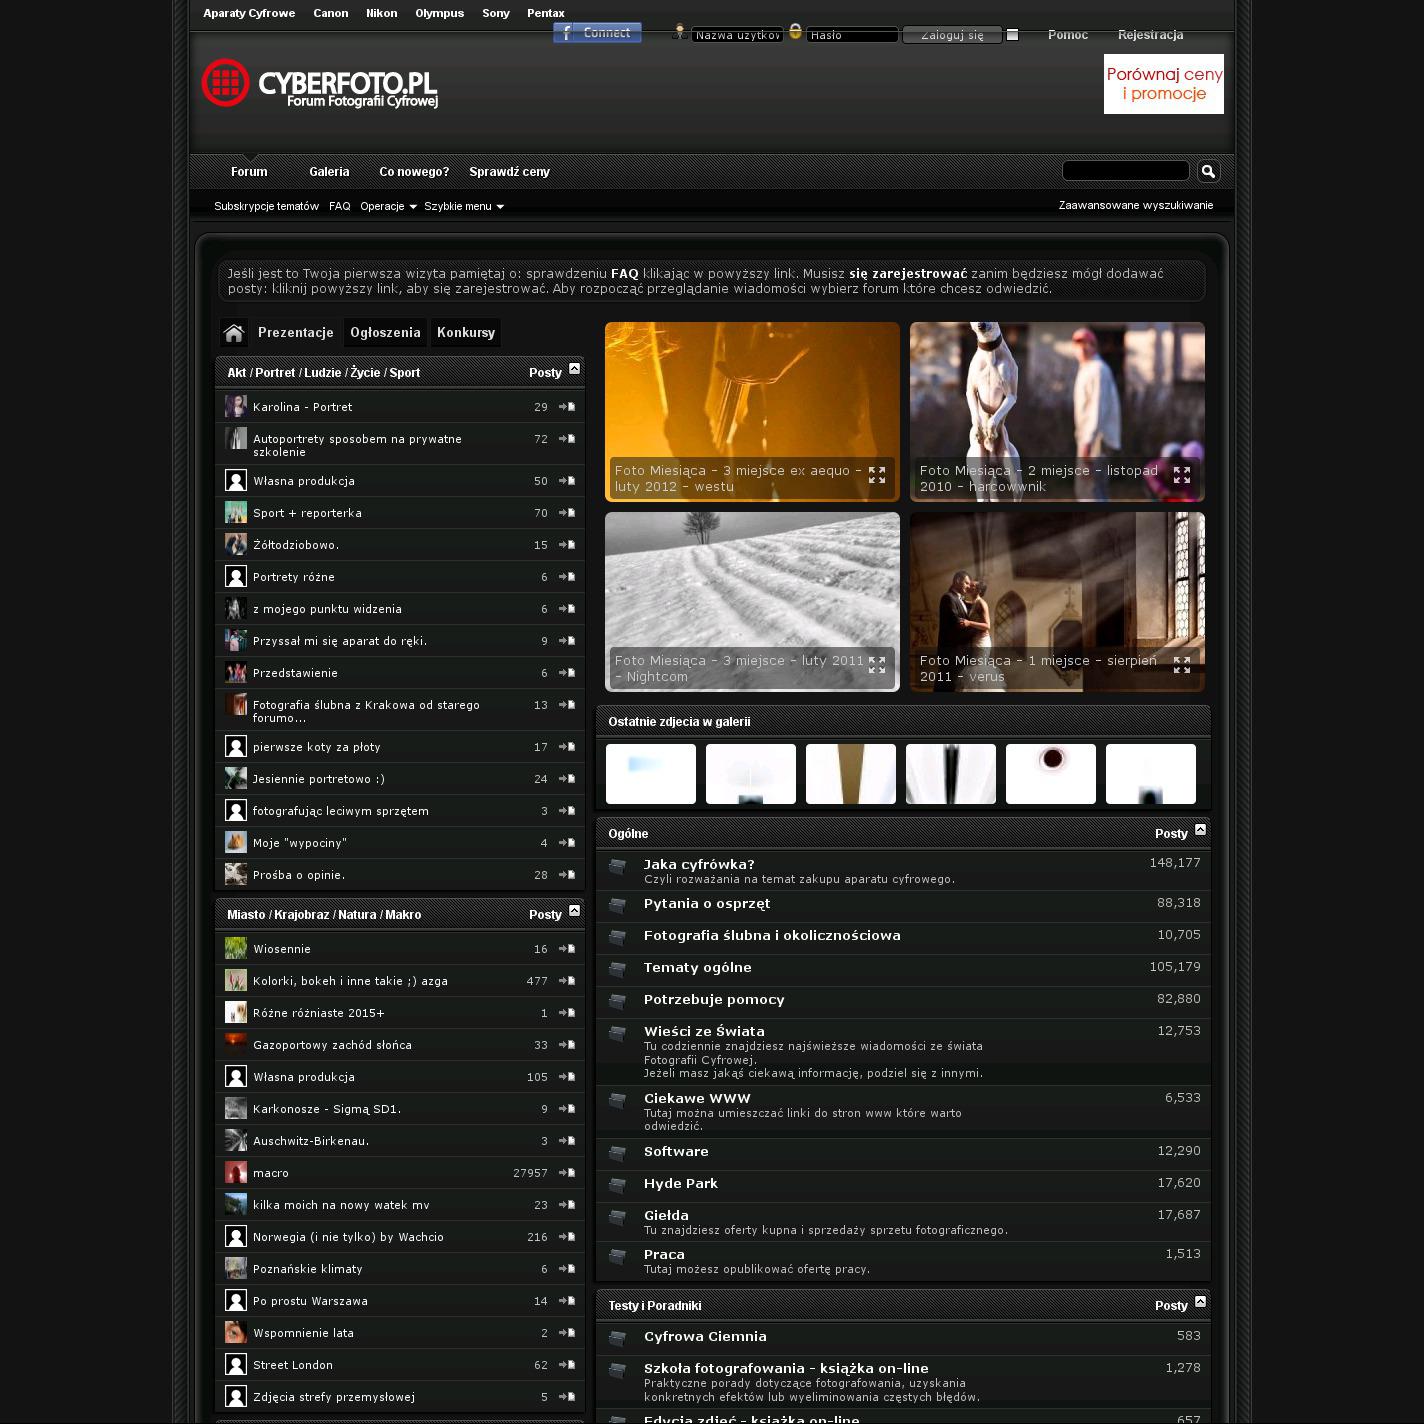Click the Jaka cyfrówka forum folder icon
The height and width of the screenshot is (1424, 1424).
point(618,867)
